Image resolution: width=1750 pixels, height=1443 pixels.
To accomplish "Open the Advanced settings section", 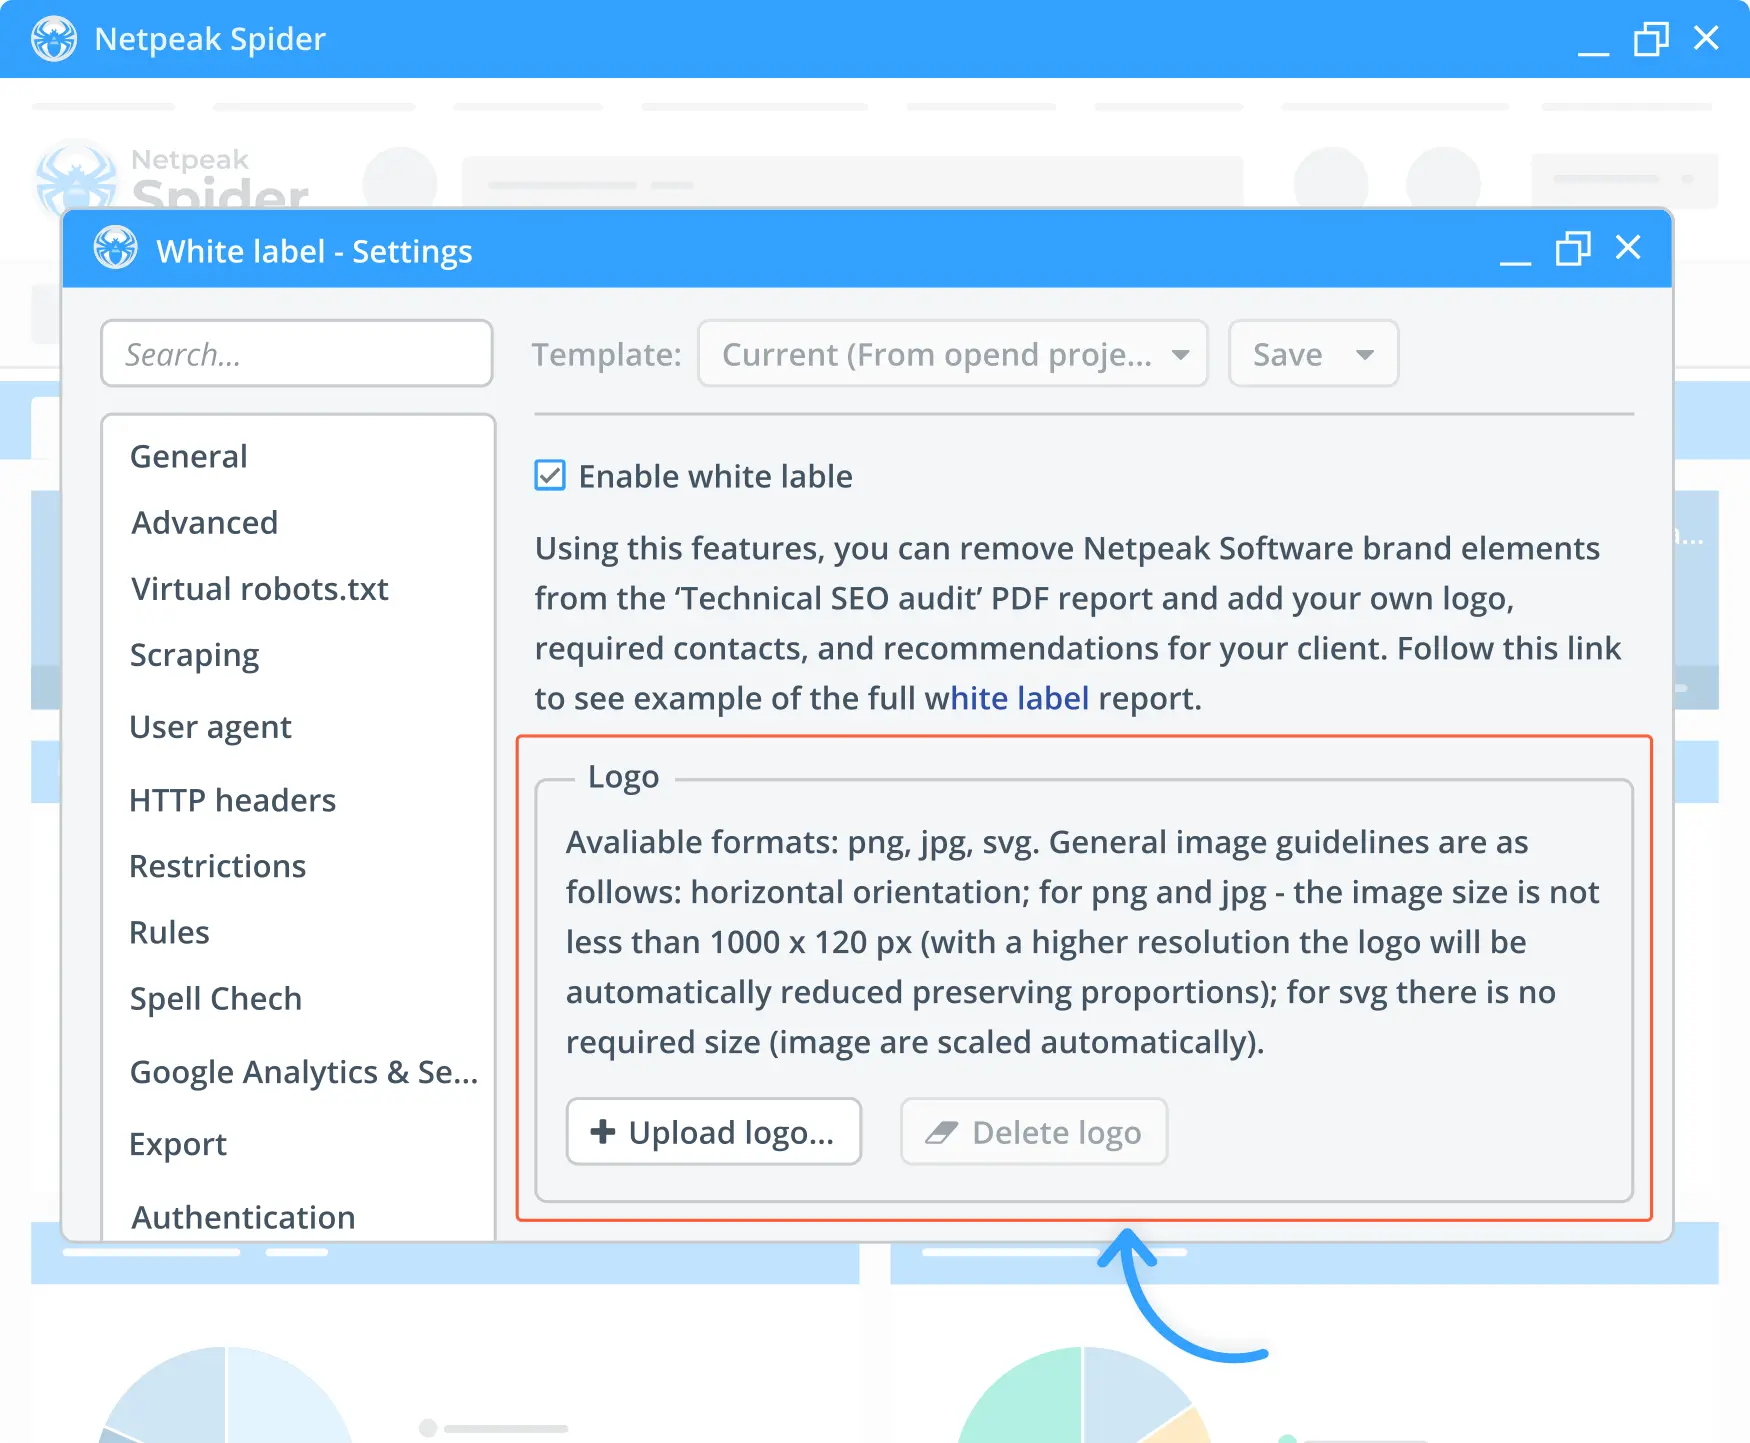I will tap(204, 522).
